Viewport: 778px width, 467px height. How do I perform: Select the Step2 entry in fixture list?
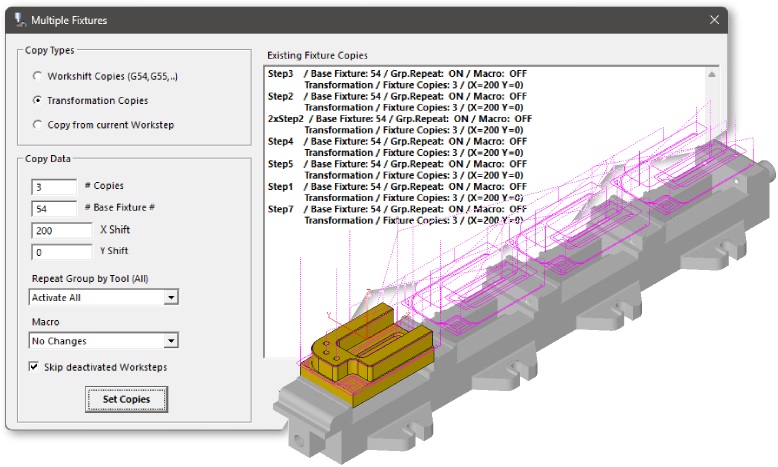[x=397, y=102]
